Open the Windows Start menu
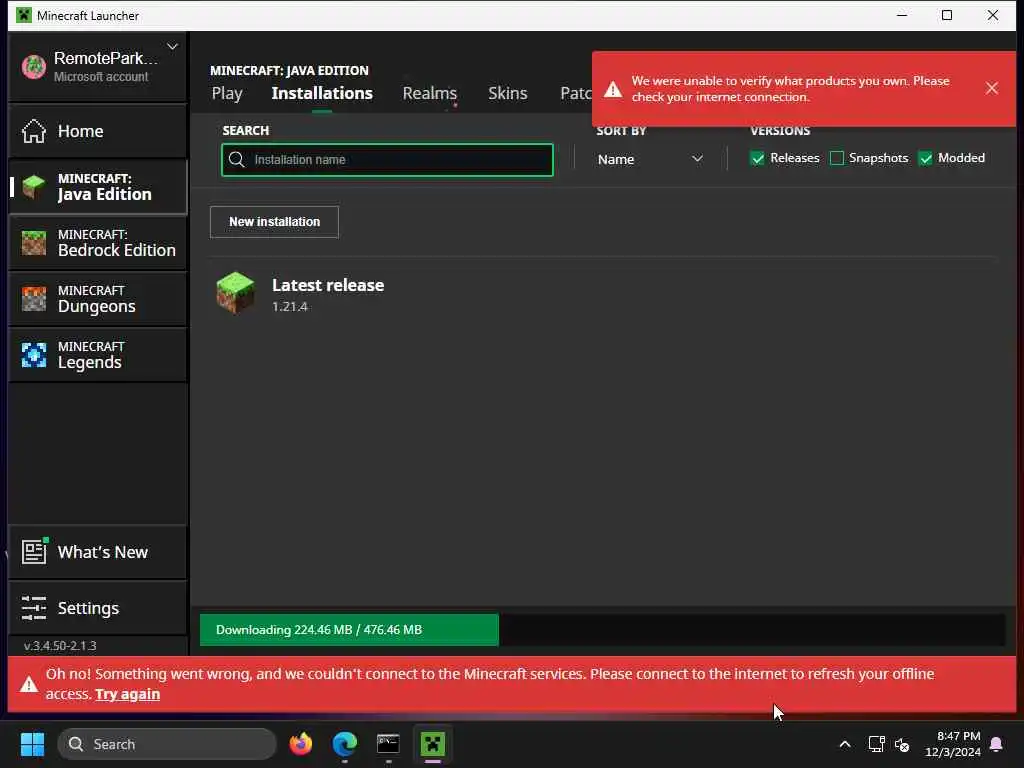 pos(32,744)
